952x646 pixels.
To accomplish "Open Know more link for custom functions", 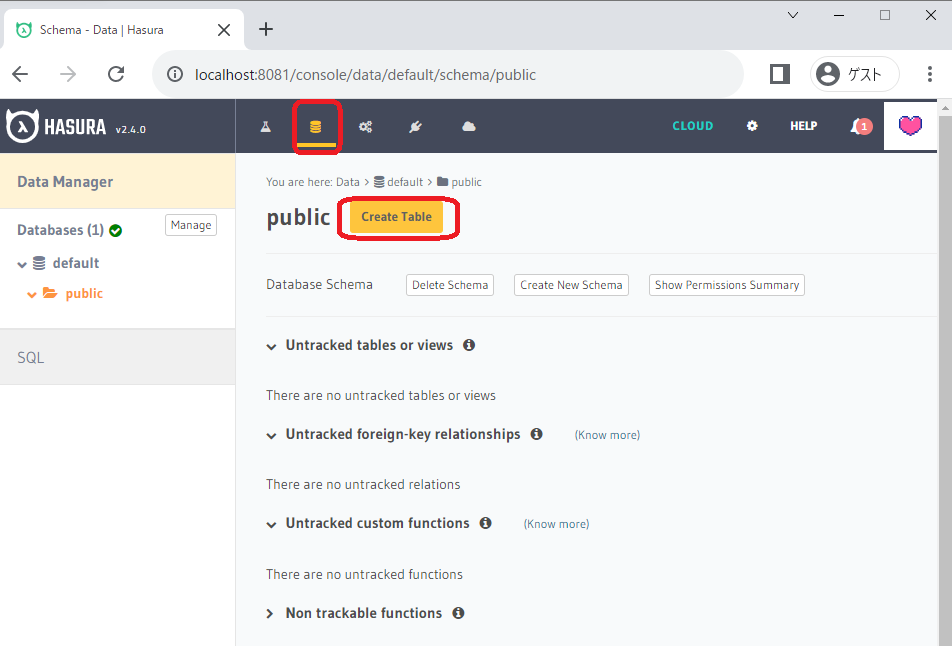I will click(556, 524).
